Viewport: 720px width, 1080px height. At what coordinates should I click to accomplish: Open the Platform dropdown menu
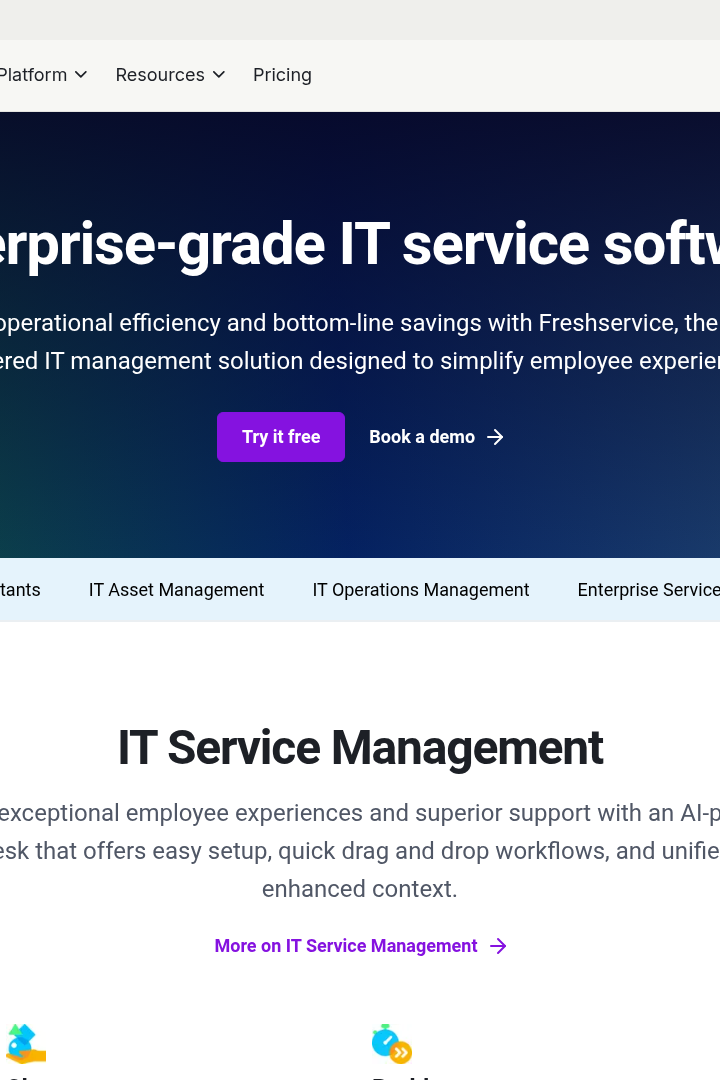tap(43, 74)
